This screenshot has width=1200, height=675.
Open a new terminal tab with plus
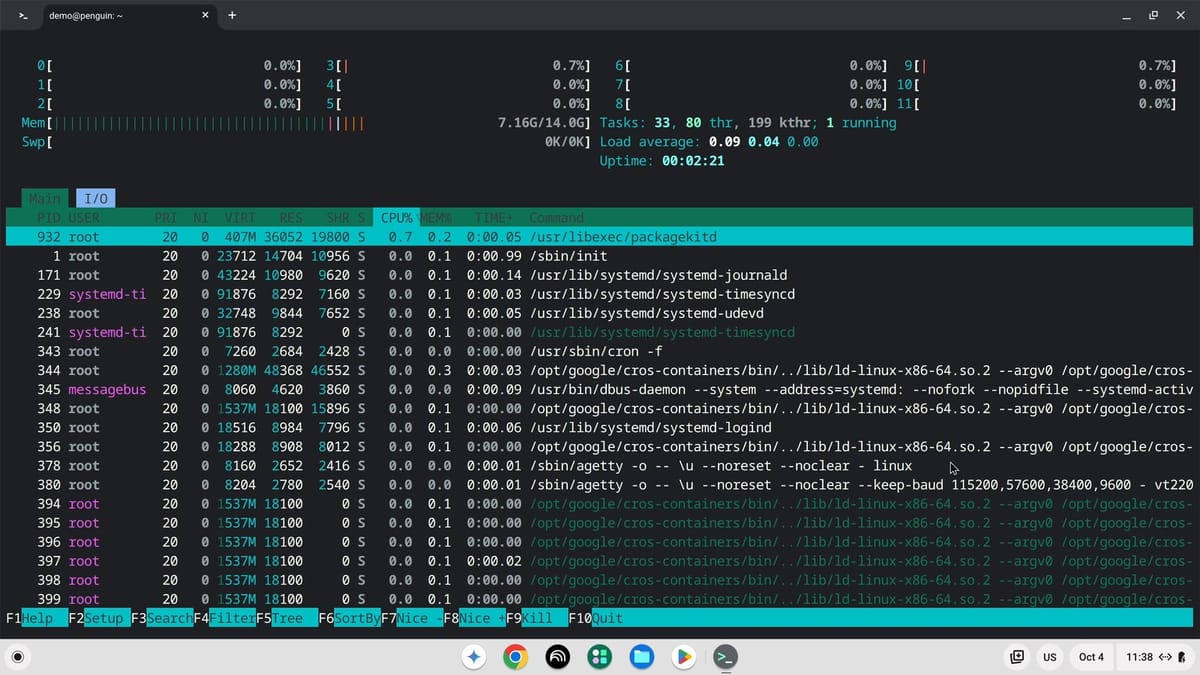232,15
